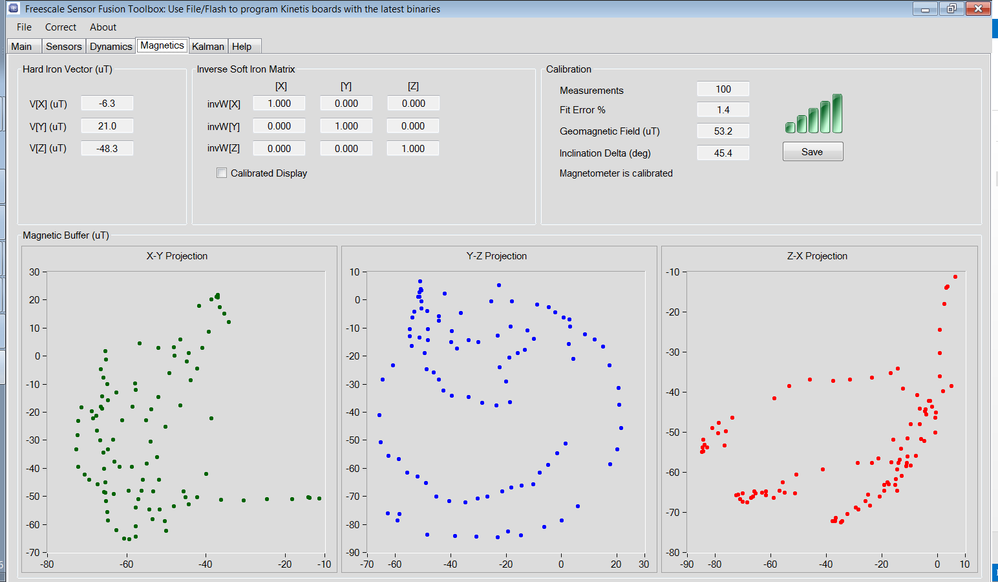This screenshot has width=998, height=582.
Task: Click inside the Y-Z Projection scatter plot
Action: tap(507, 412)
